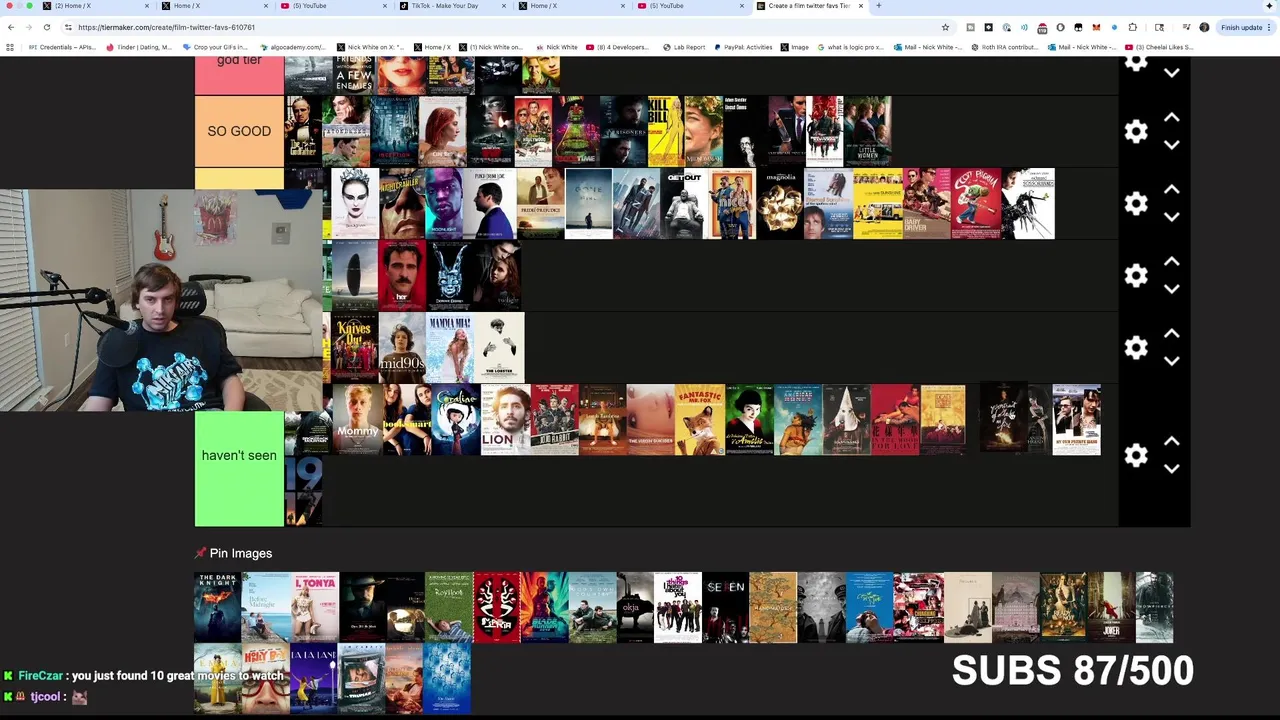Open the Lab Report bookmark
Viewport: 1280px width, 720px height.
pyautogui.click(x=684, y=47)
